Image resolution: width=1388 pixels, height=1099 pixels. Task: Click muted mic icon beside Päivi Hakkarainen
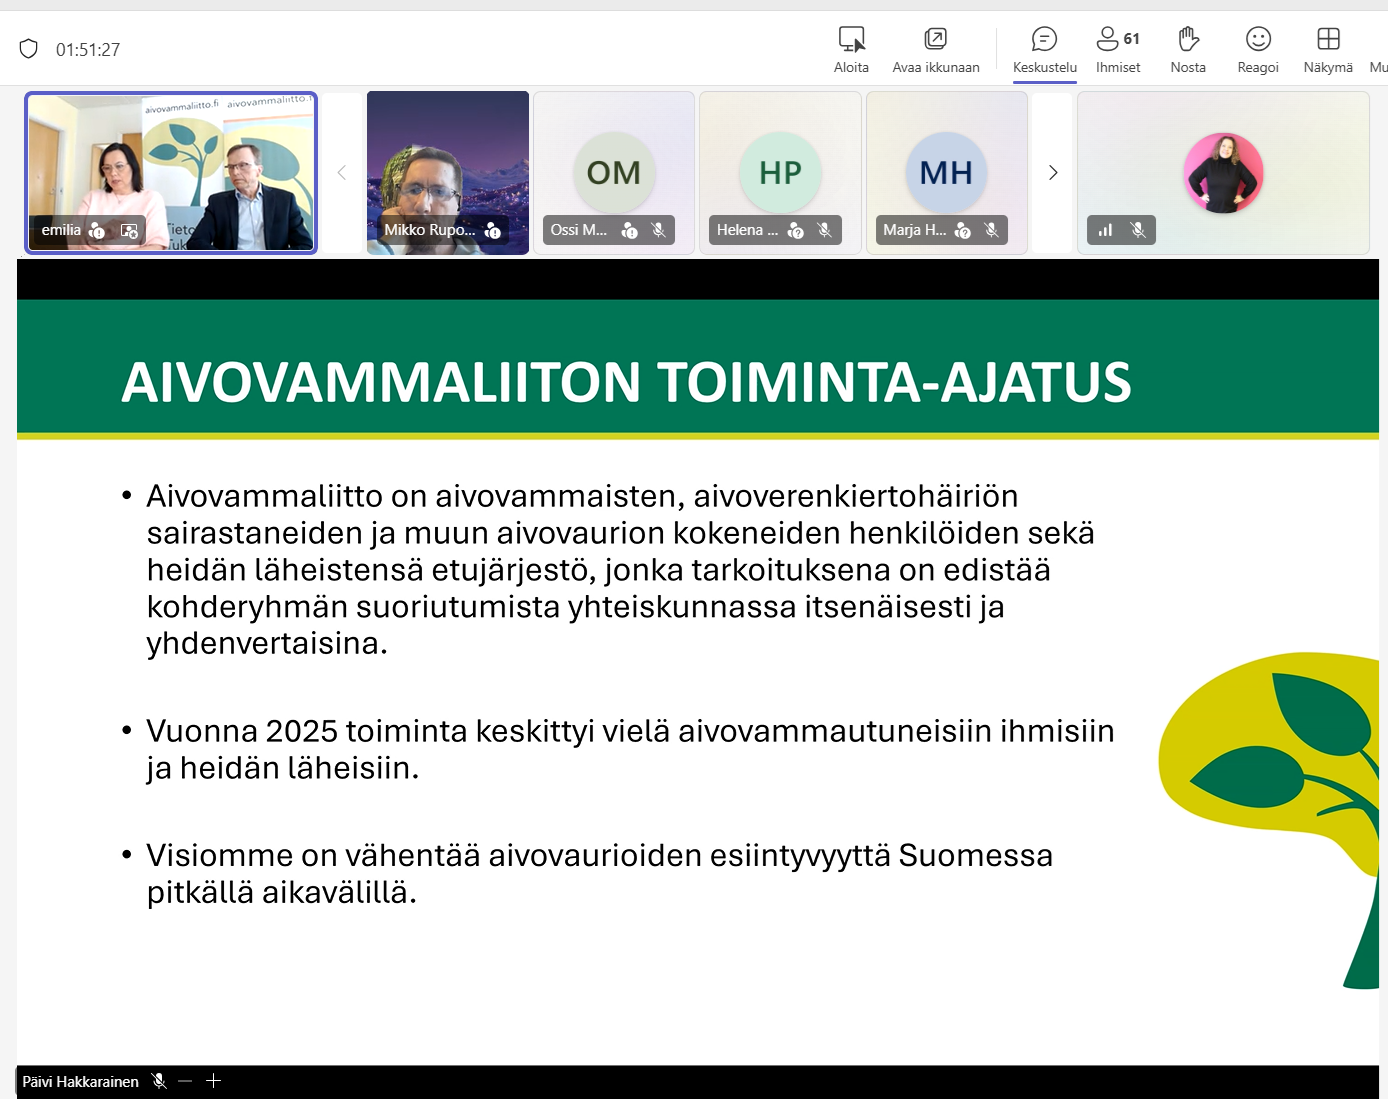point(158,1081)
